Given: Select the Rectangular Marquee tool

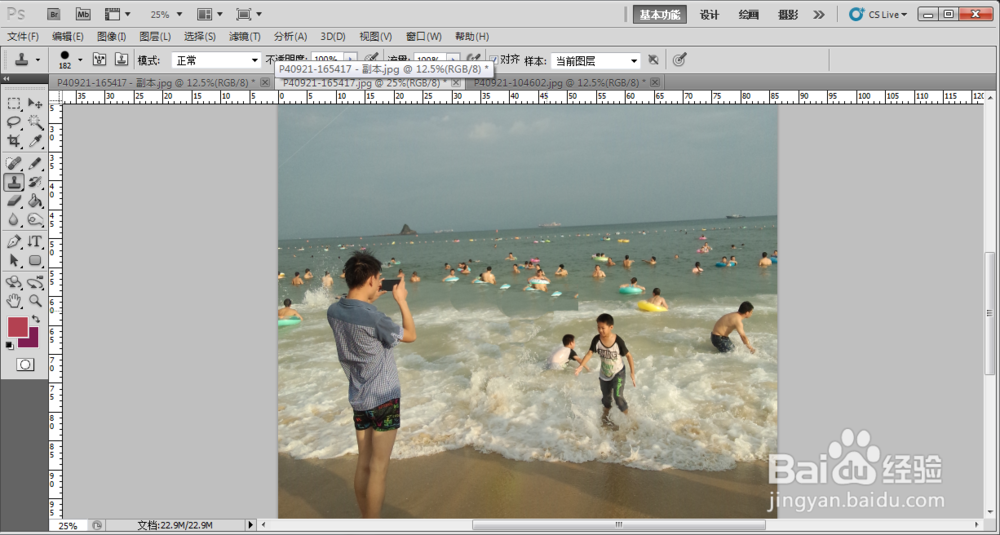Looking at the screenshot, I should 13,103.
